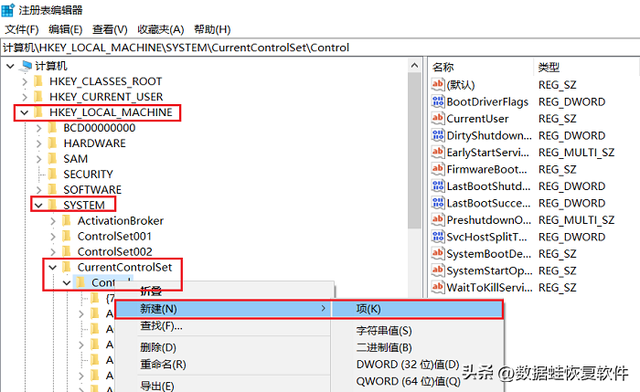Click the WaitToKillServi... string icon
Image resolution: width=640 pixels, height=392 pixels.
(438, 287)
